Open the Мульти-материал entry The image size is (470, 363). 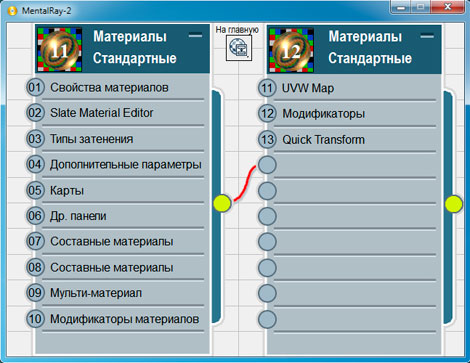point(96,293)
